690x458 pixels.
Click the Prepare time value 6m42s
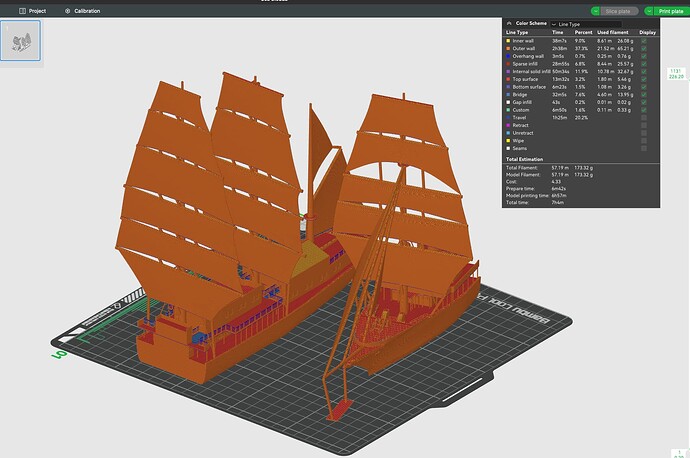click(x=558, y=188)
